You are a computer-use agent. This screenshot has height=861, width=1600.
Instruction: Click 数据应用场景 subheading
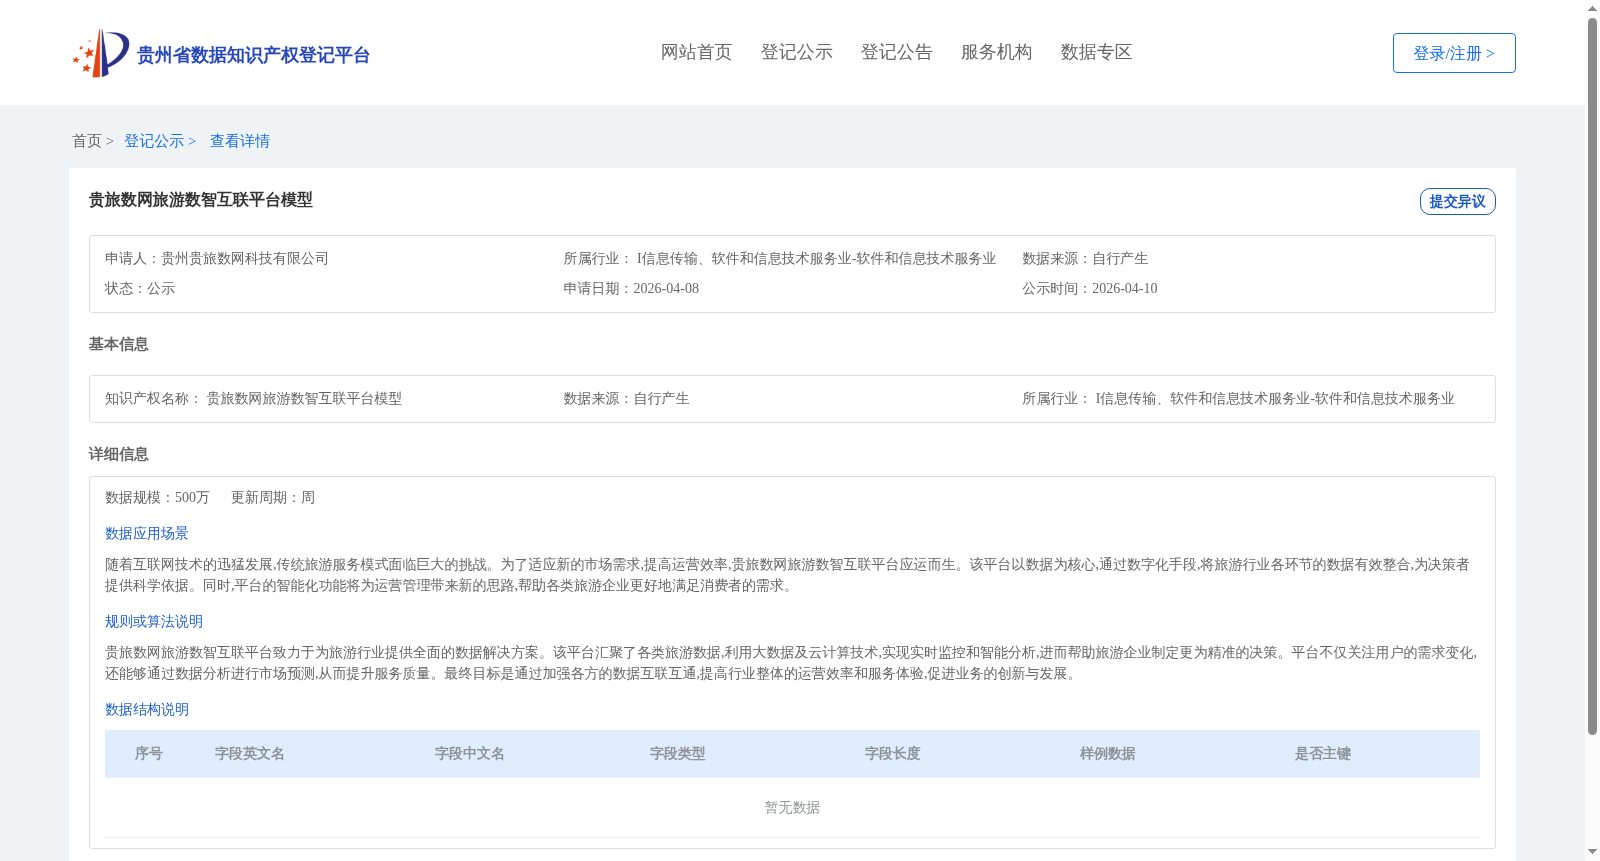pos(147,534)
